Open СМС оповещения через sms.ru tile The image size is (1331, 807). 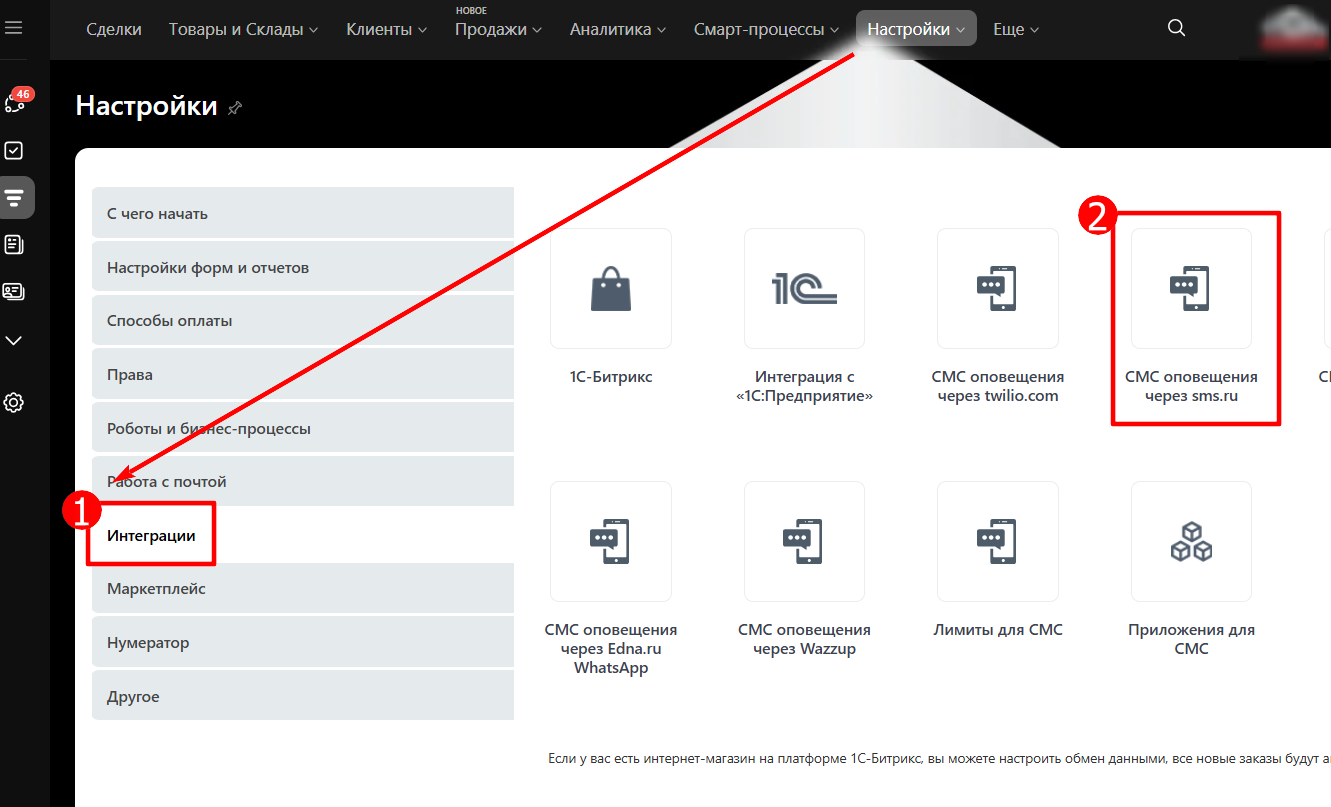point(1191,288)
